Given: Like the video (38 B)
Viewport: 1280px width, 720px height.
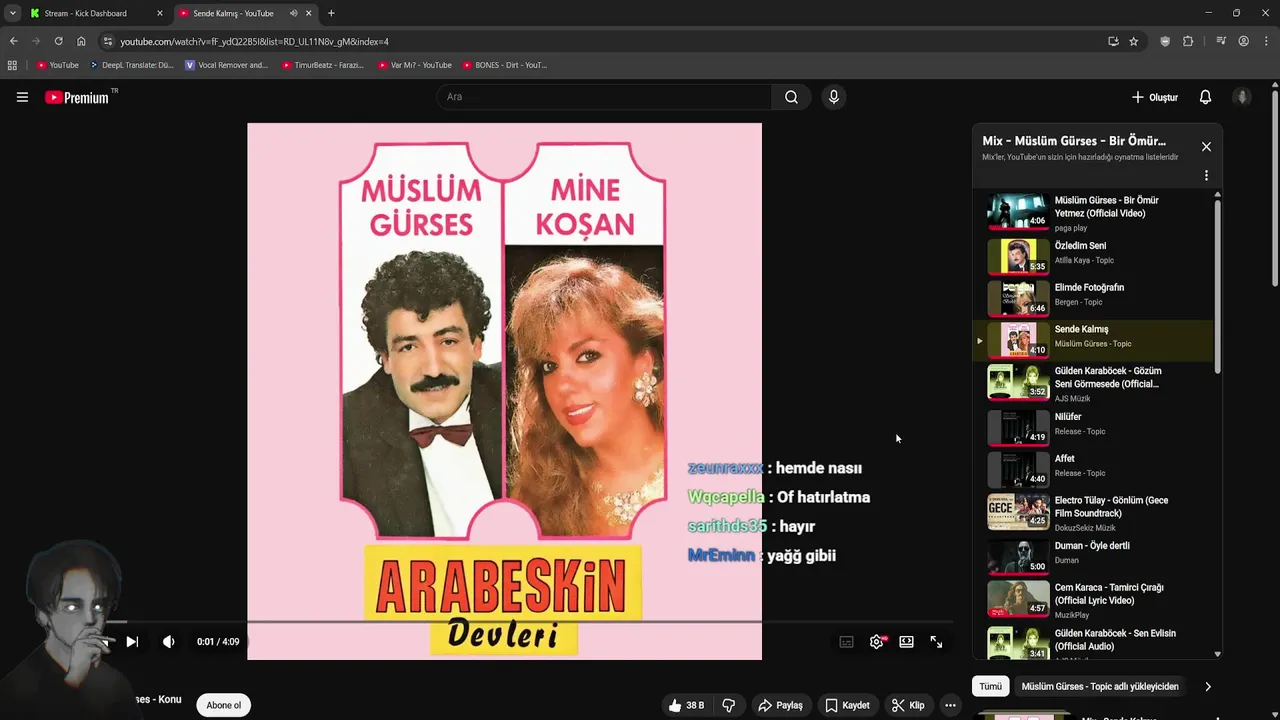Looking at the screenshot, I should (x=686, y=705).
